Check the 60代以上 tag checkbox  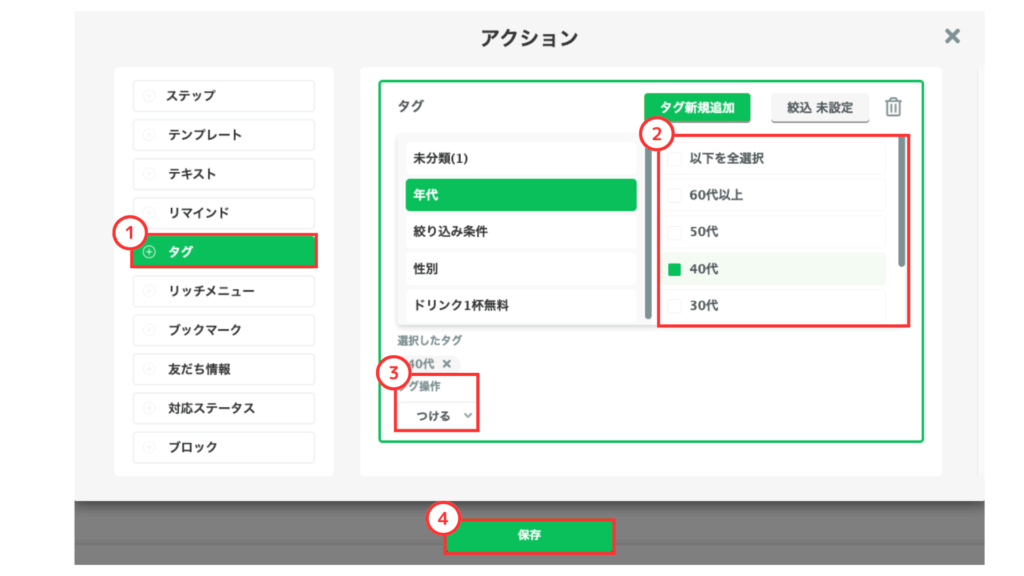676,195
